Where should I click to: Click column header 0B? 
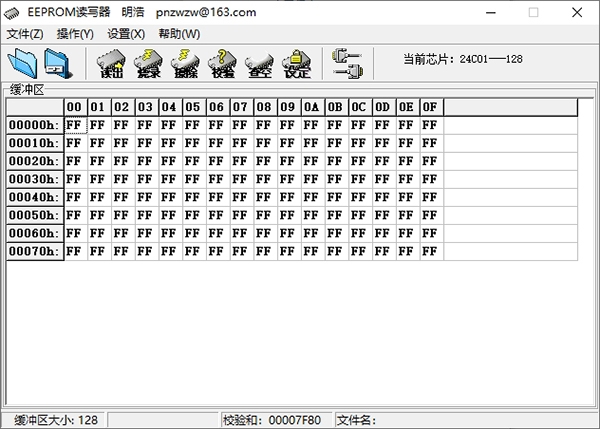336,107
